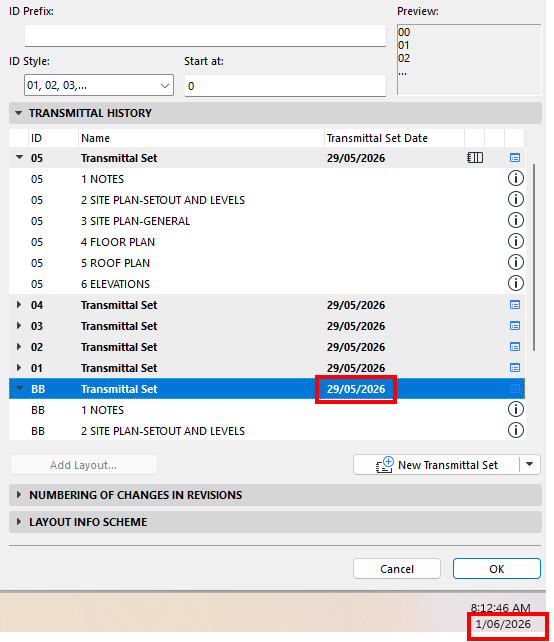Click details icon of Transmittal Set 02

(x=515, y=347)
